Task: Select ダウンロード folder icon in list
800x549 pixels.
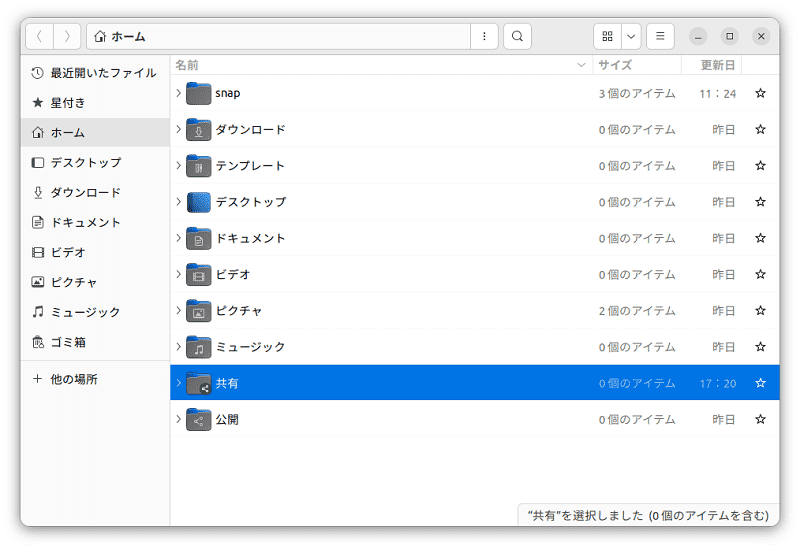Action: [x=198, y=130]
